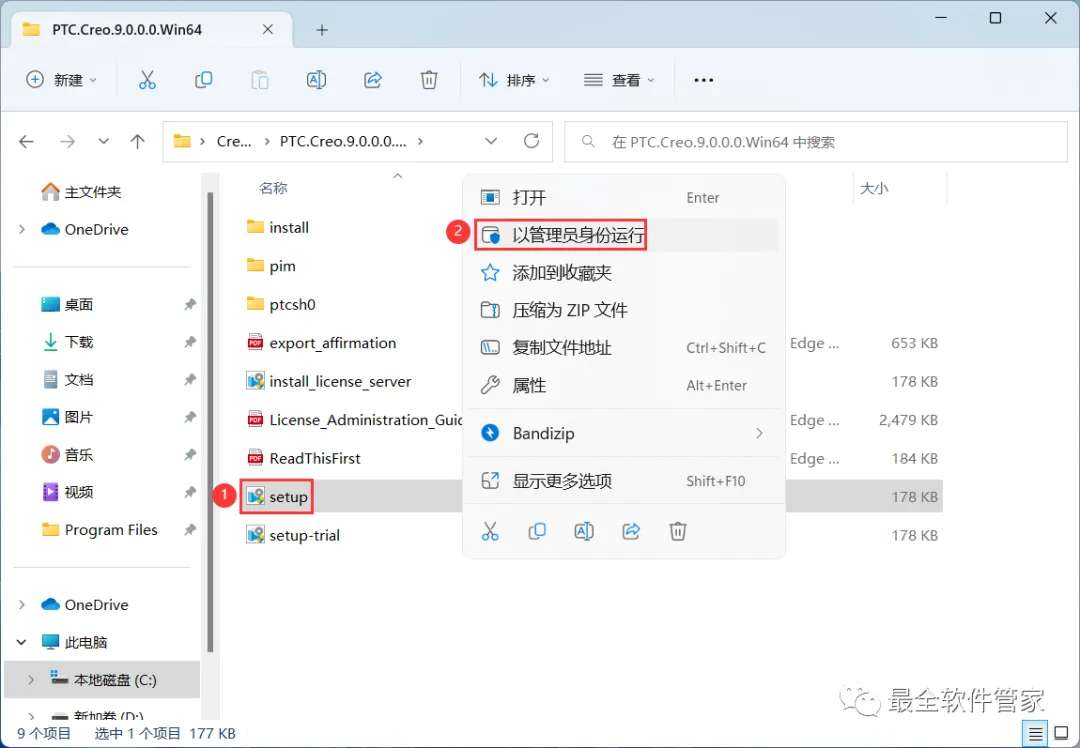The image size is (1080, 748).
Task: Click the Cre... breadcrumb in address bar
Action: (x=234, y=141)
